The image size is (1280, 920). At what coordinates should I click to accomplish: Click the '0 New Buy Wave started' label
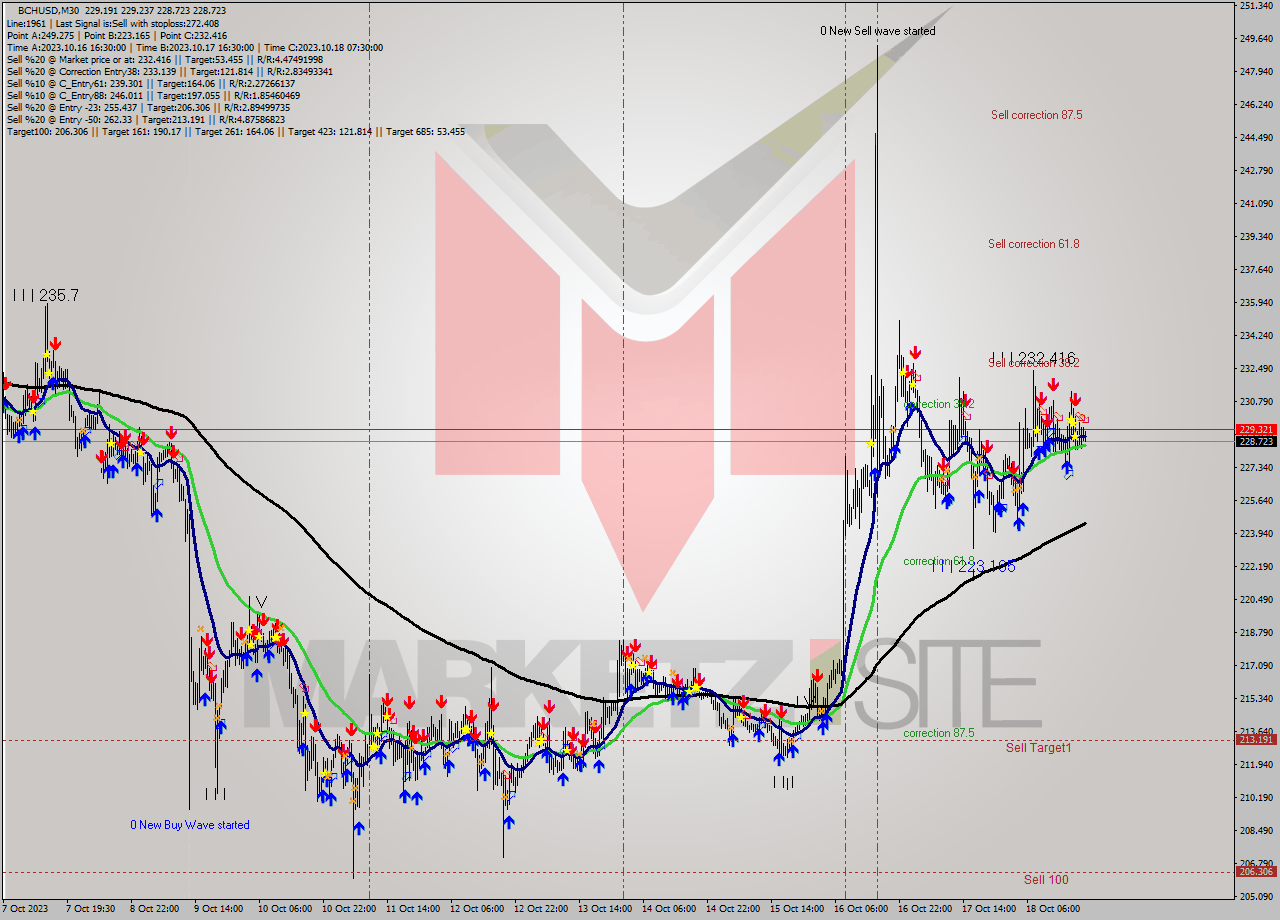coord(190,825)
